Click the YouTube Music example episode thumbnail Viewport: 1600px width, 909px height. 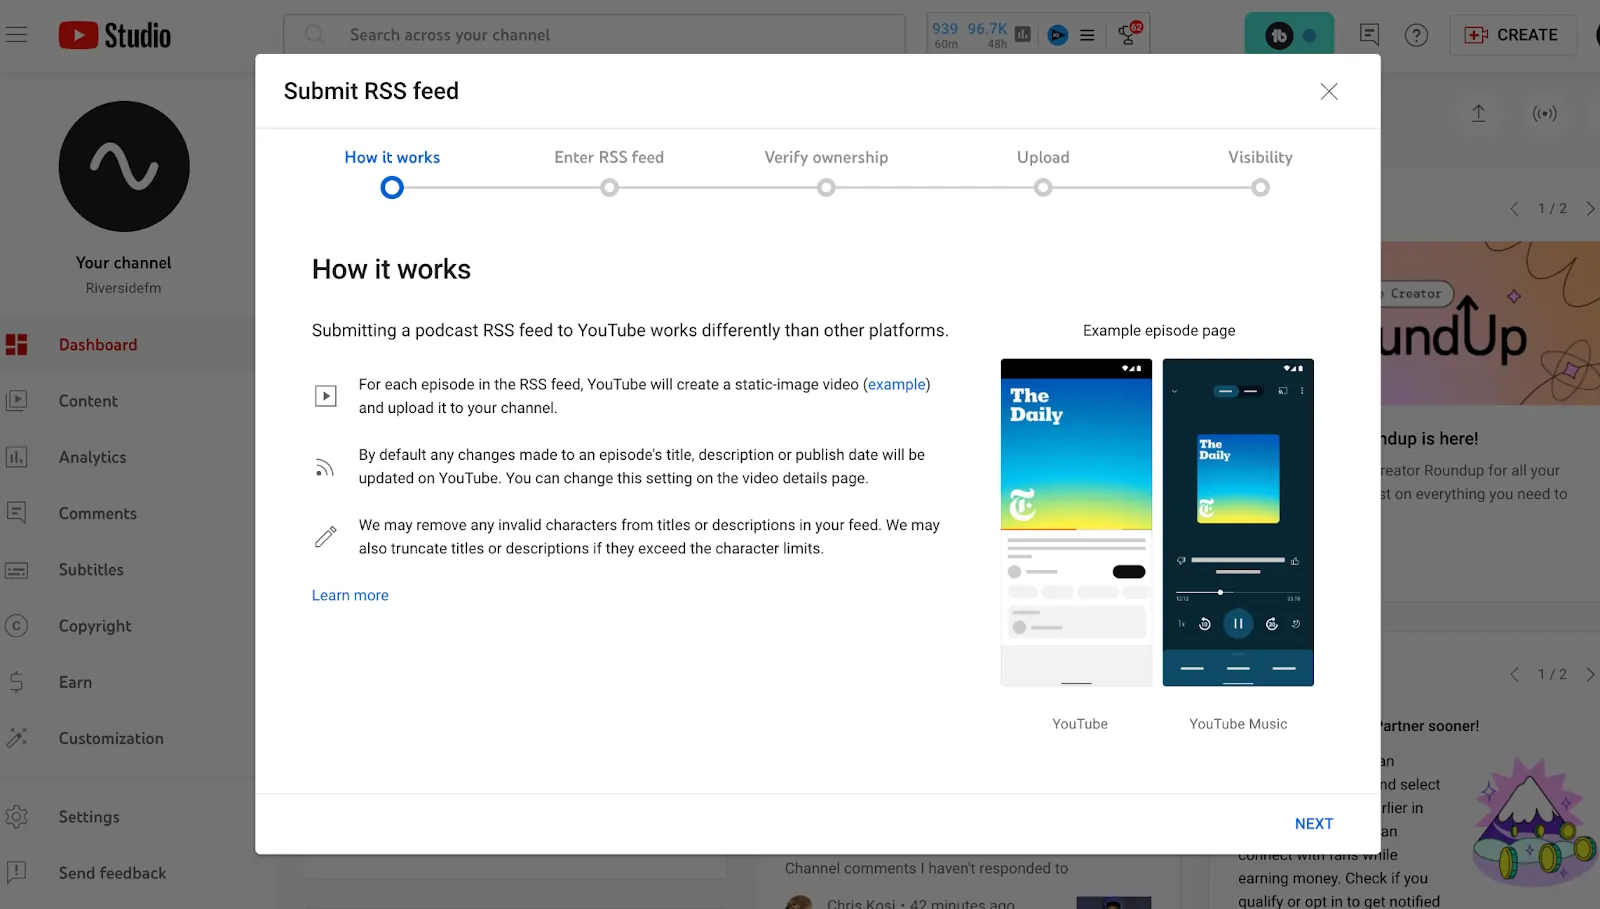pyautogui.click(x=1238, y=522)
